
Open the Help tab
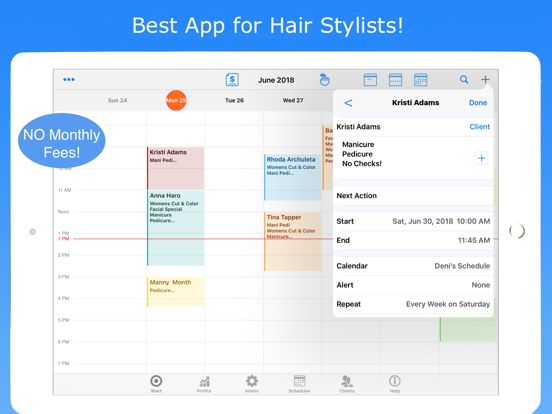395,384
